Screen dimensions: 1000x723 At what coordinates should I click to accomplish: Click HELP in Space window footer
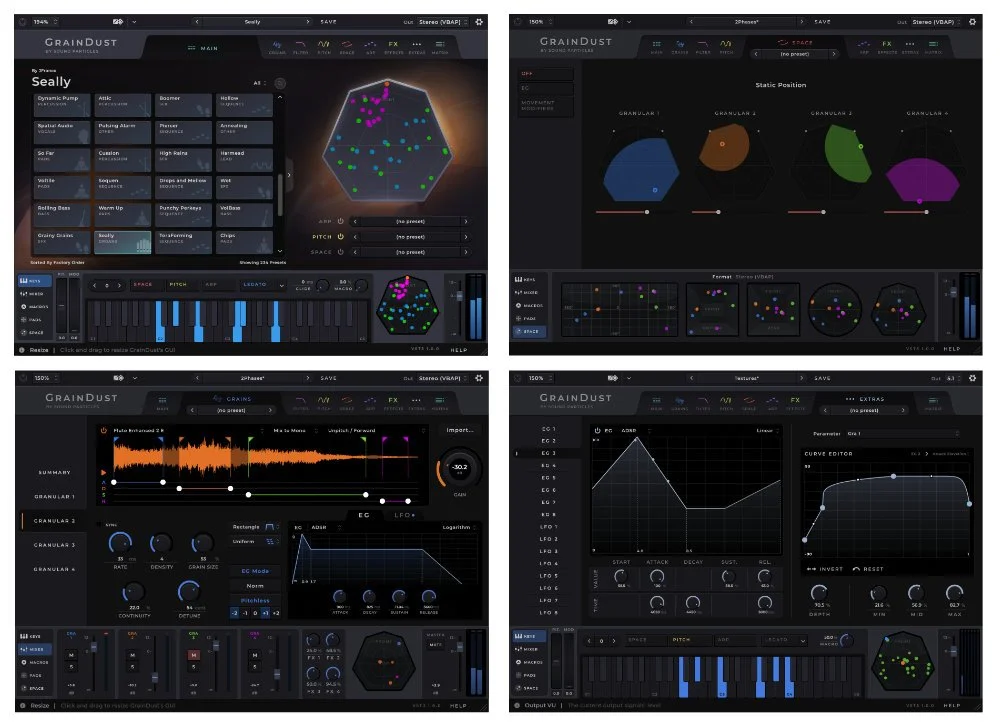click(952, 349)
